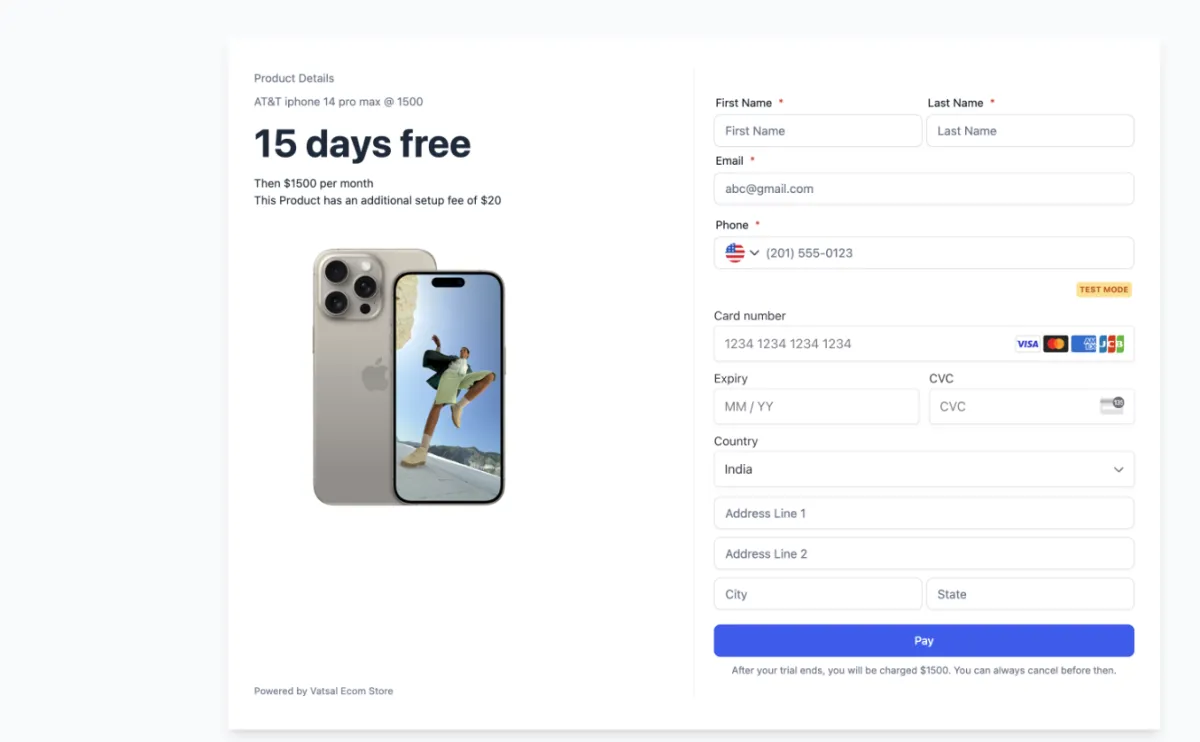The image size is (1200, 742).
Task: Open the phone country code chevron
Action: (x=755, y=253)
